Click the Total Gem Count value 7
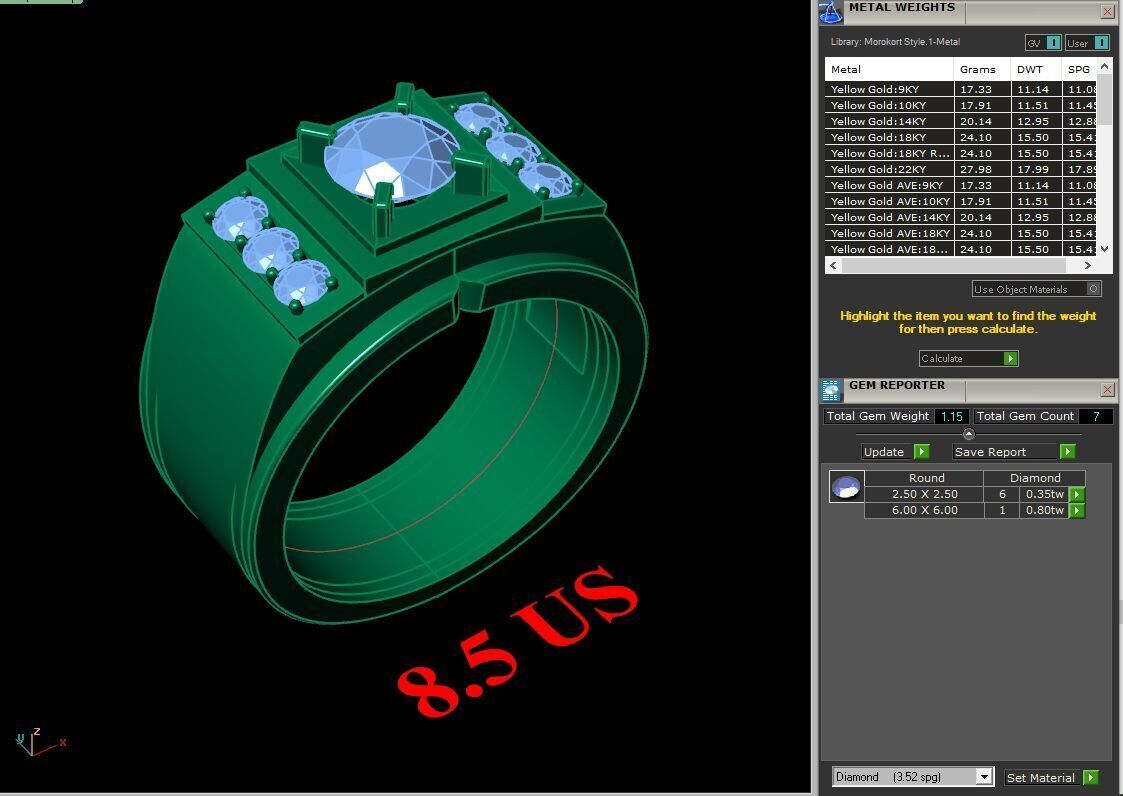 pos(1096,416)
